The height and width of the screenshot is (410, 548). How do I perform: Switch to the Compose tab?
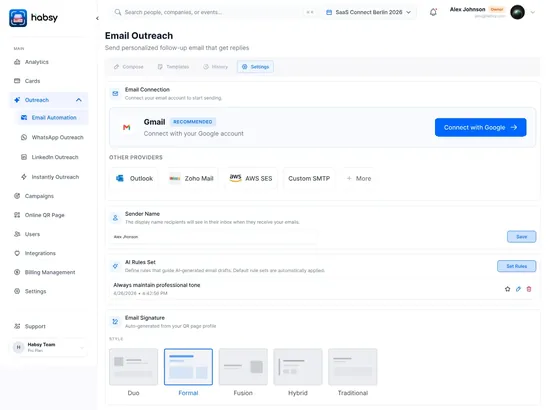[x=129, y=67]
